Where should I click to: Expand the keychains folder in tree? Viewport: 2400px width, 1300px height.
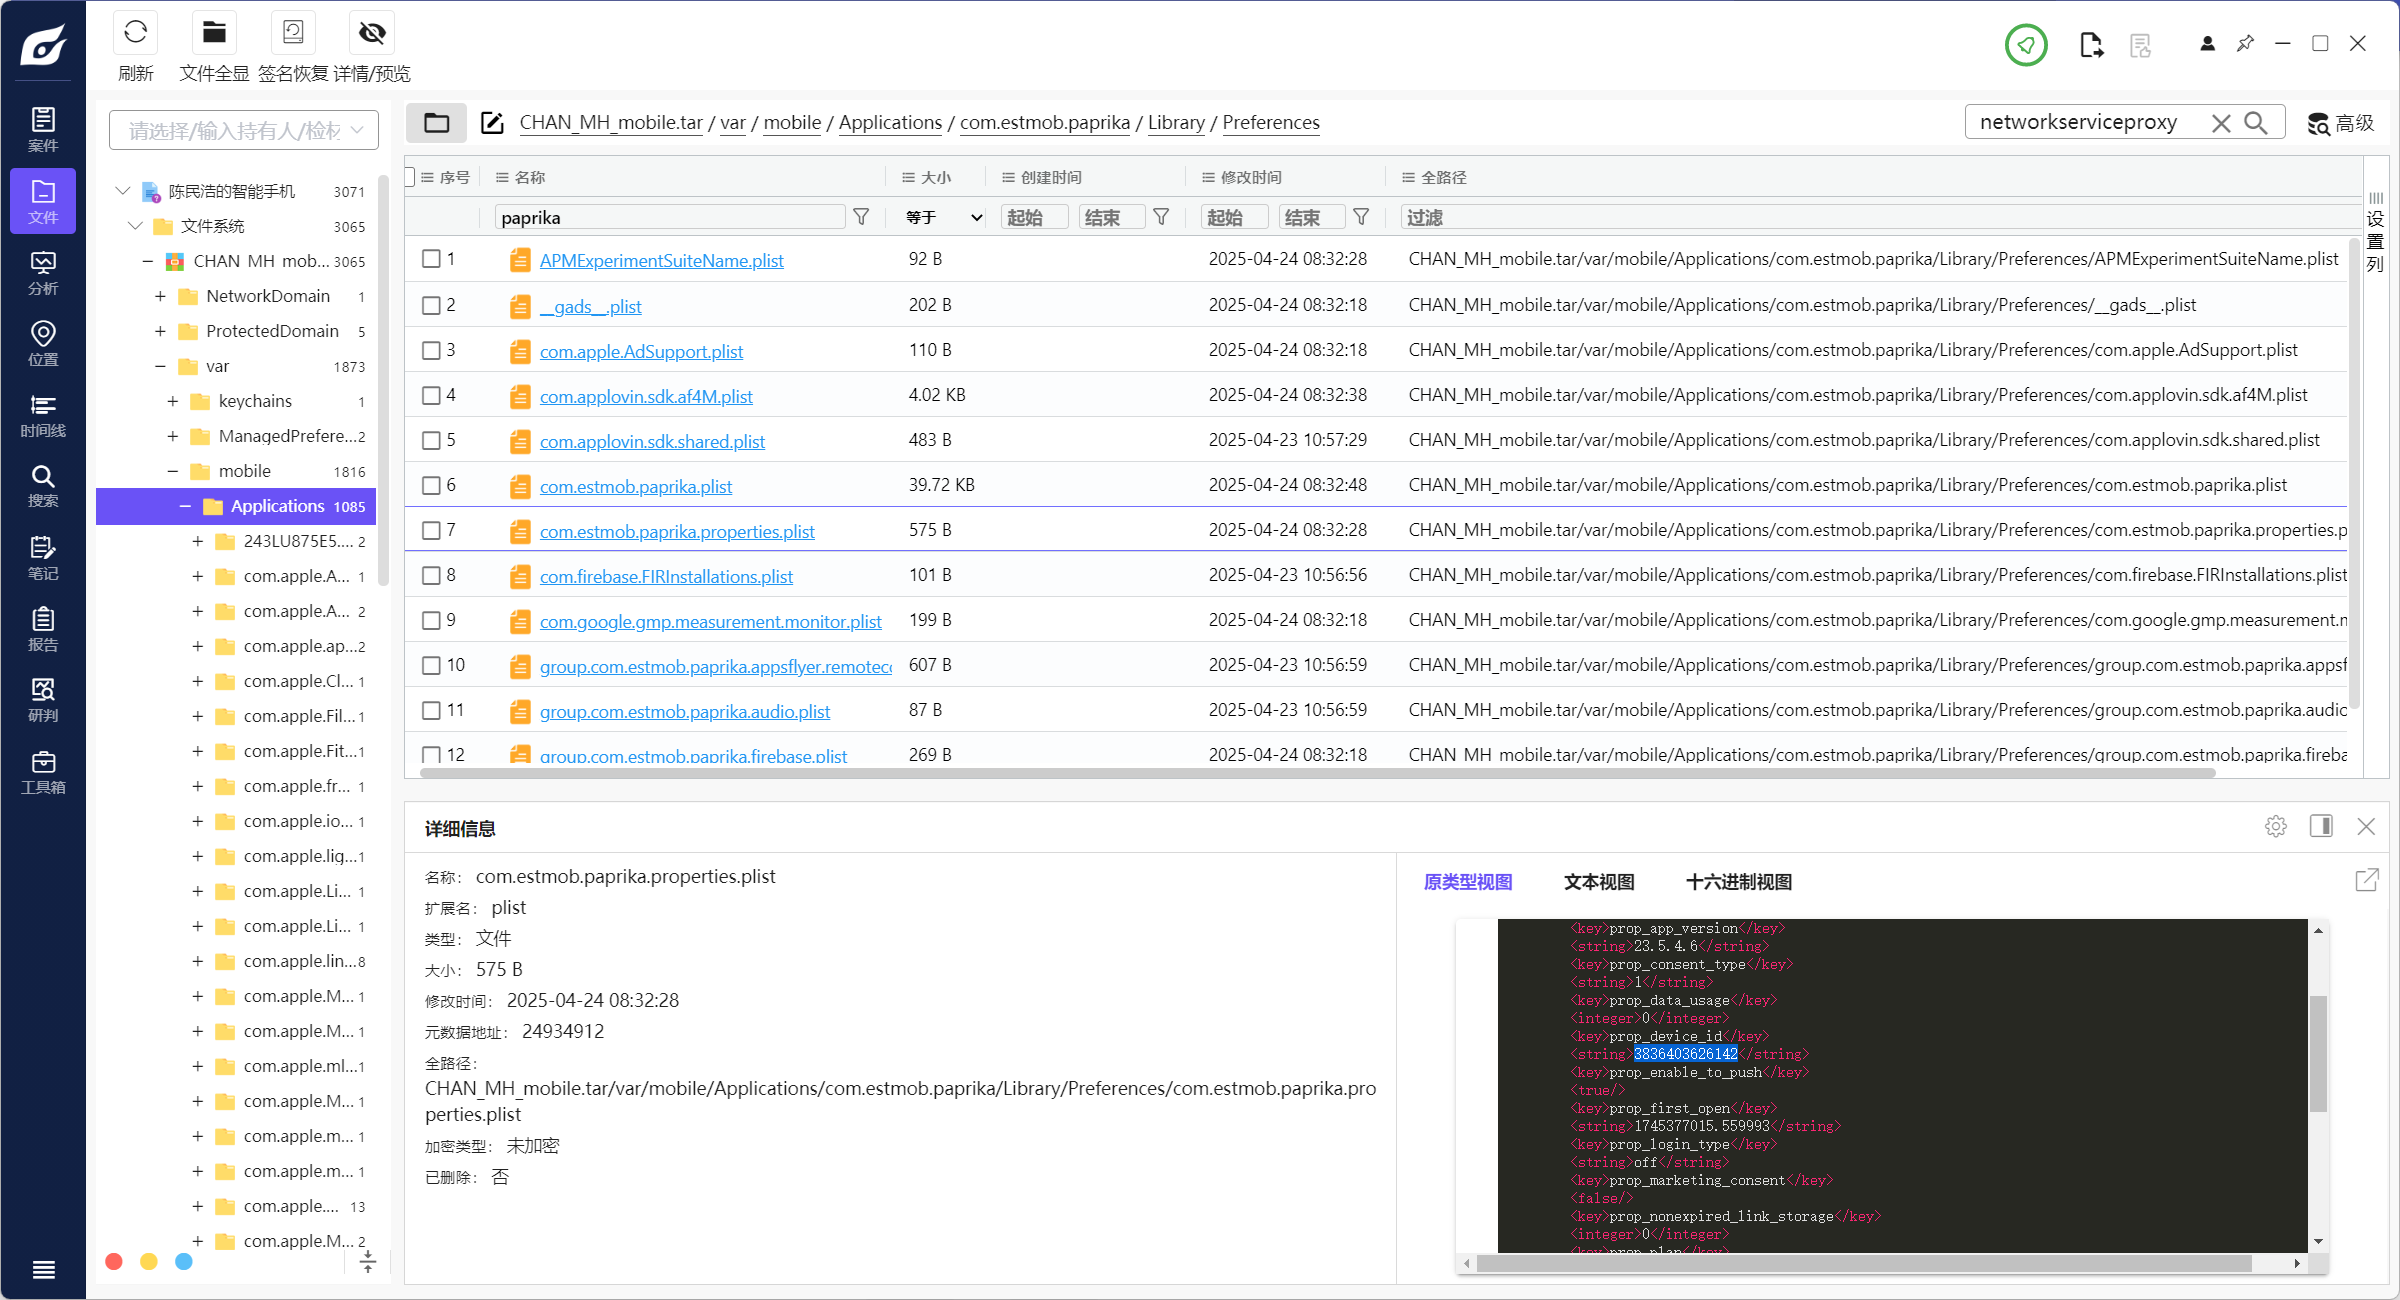point(172,401)
